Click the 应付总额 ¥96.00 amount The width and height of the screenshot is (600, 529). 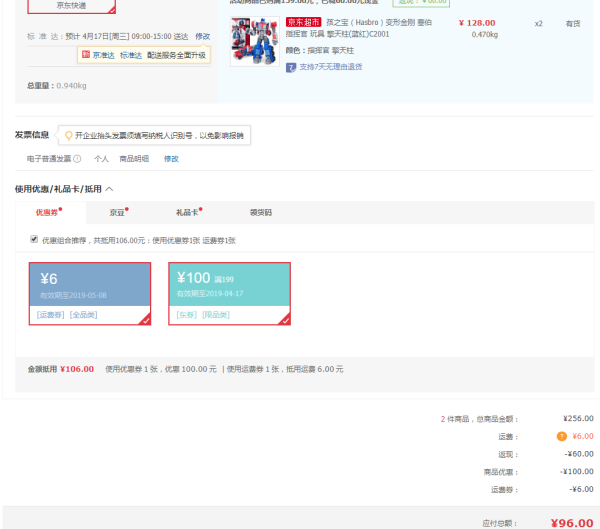pos(572,523)
